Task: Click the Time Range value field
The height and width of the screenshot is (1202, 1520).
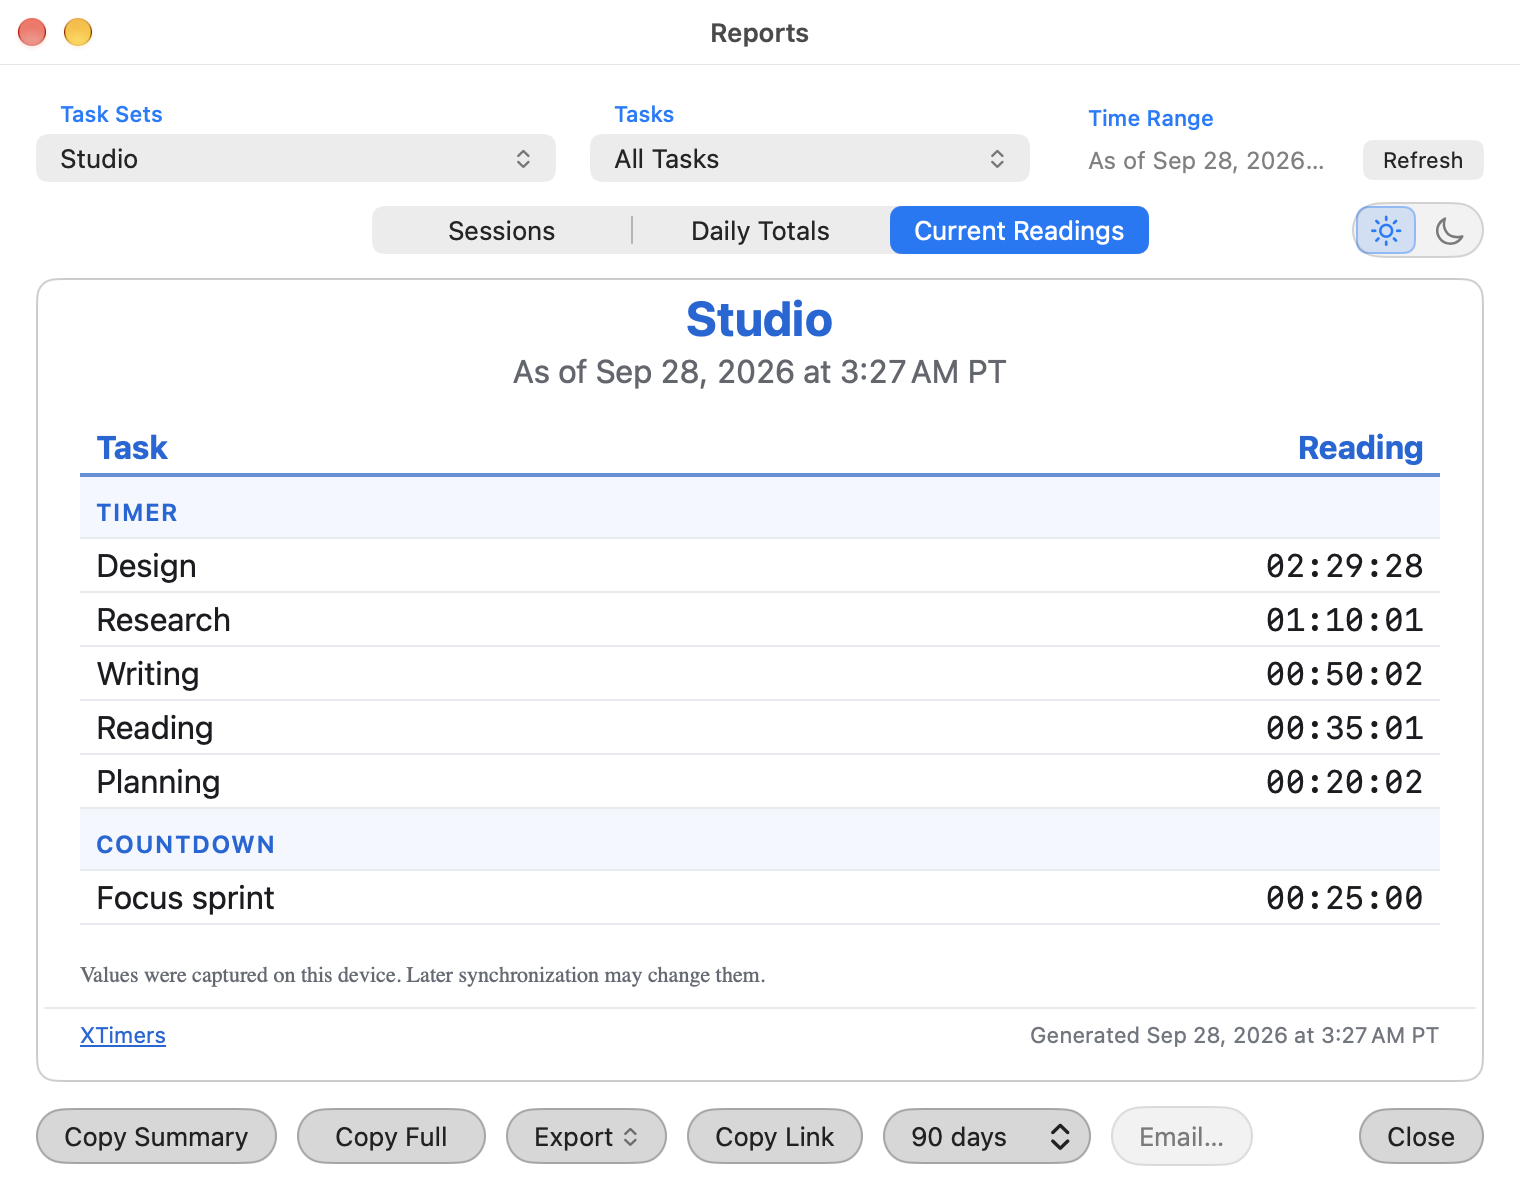Action: point(1207,161)
